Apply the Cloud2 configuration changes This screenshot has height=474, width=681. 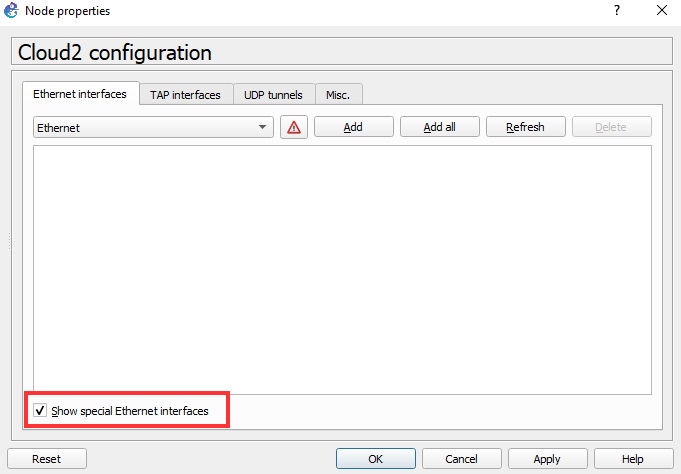(547, 459)
